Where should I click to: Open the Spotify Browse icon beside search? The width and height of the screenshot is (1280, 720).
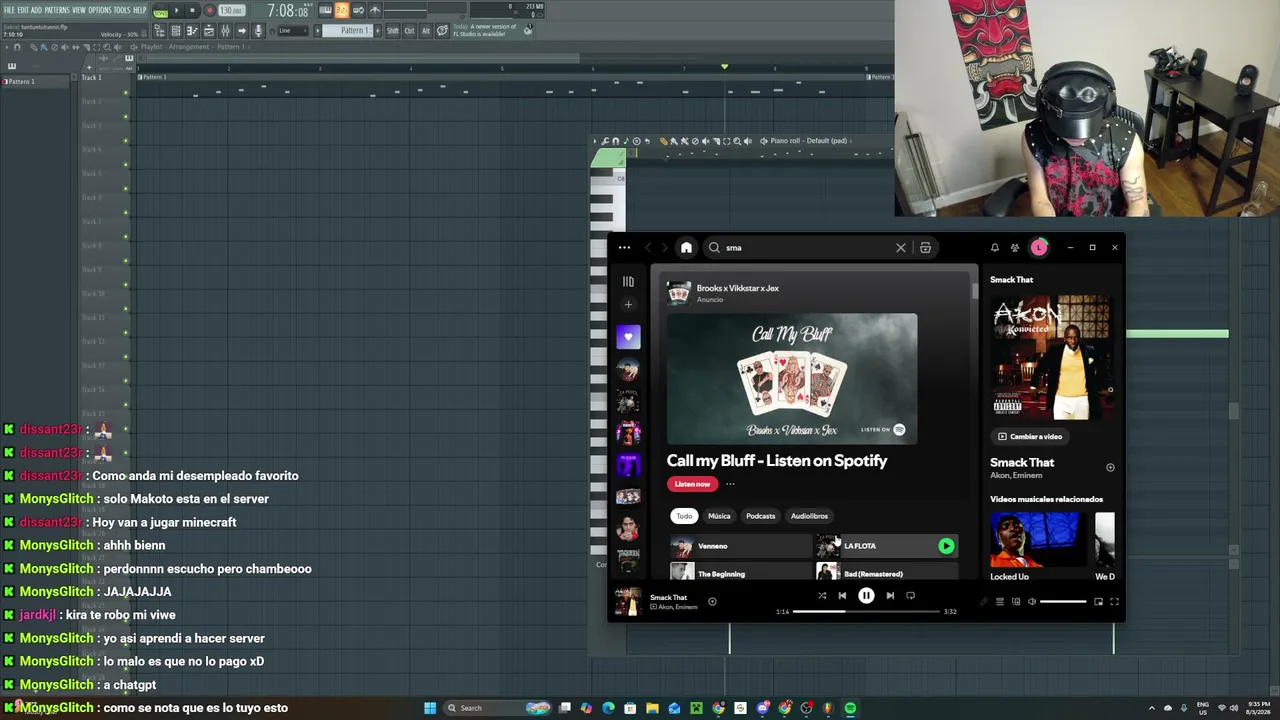point(925,248)
